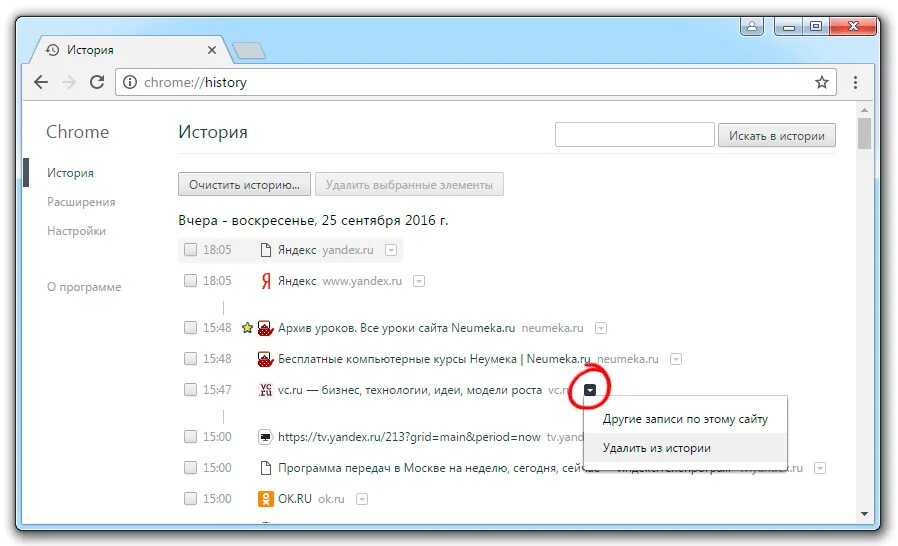
Task: Check the 18:05 www.yandex.ru entry checkbox
Action: [x=190, y=280]
